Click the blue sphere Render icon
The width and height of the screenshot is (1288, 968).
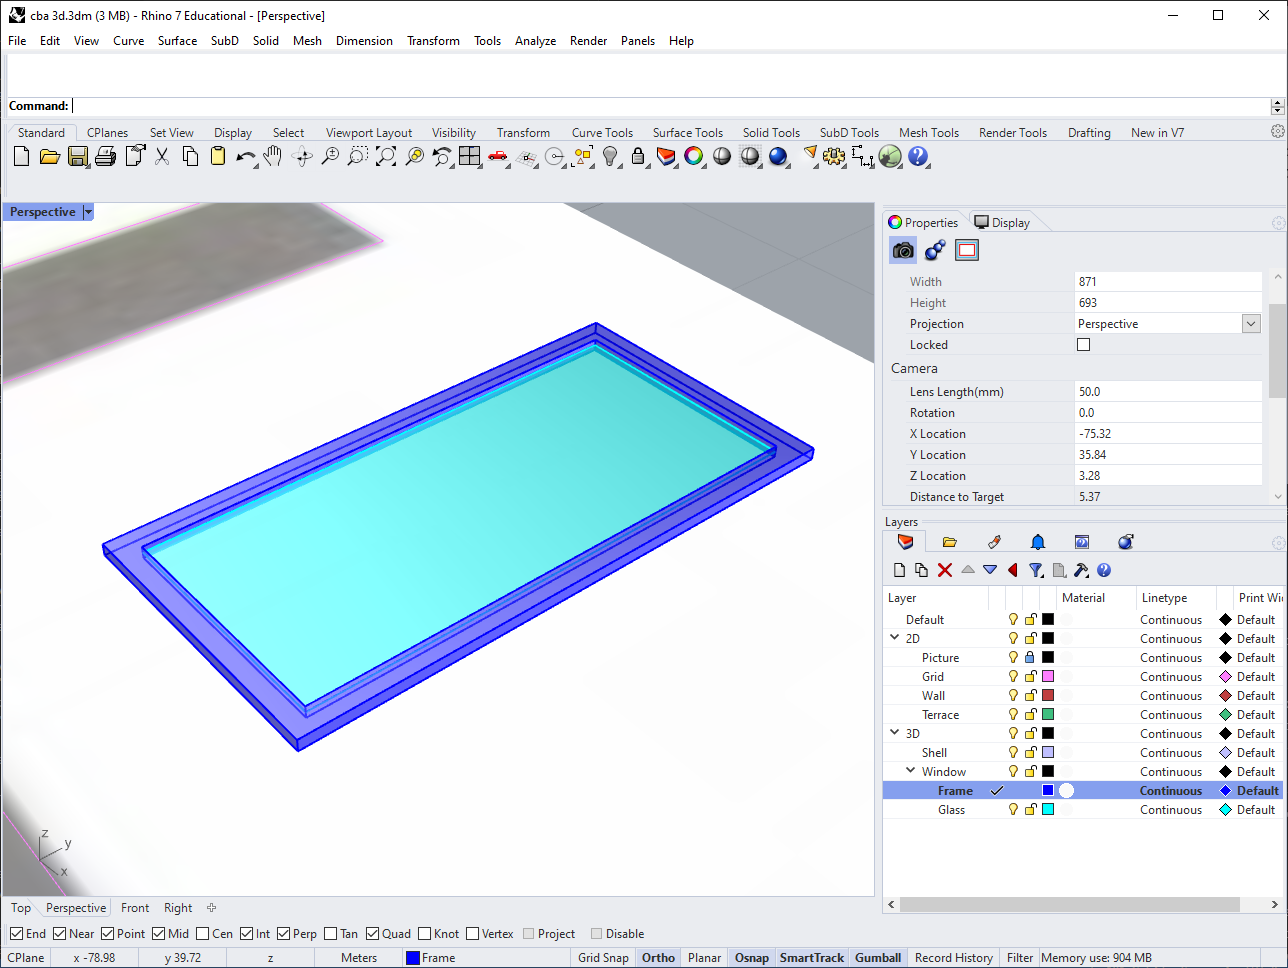pyautogui.click(x=778, y=156)
